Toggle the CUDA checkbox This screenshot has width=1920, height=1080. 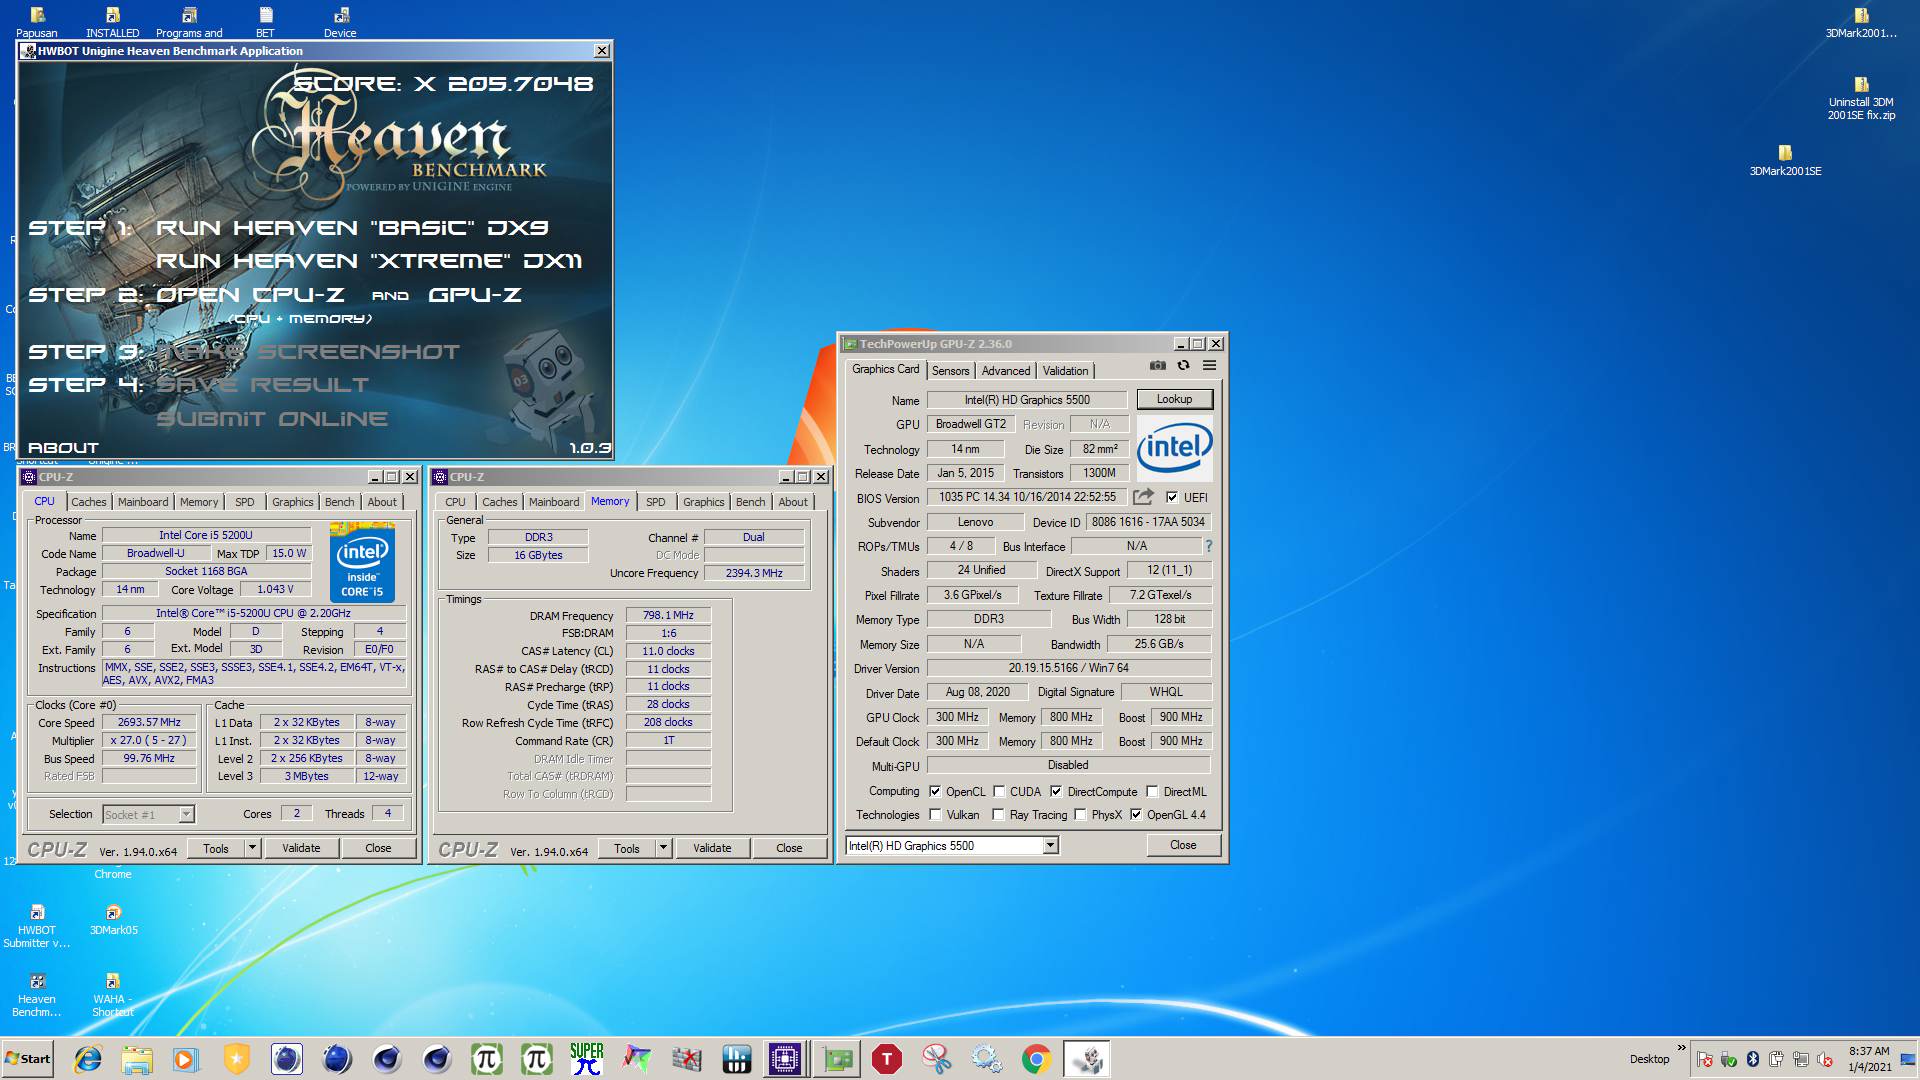tap(999, 791)
